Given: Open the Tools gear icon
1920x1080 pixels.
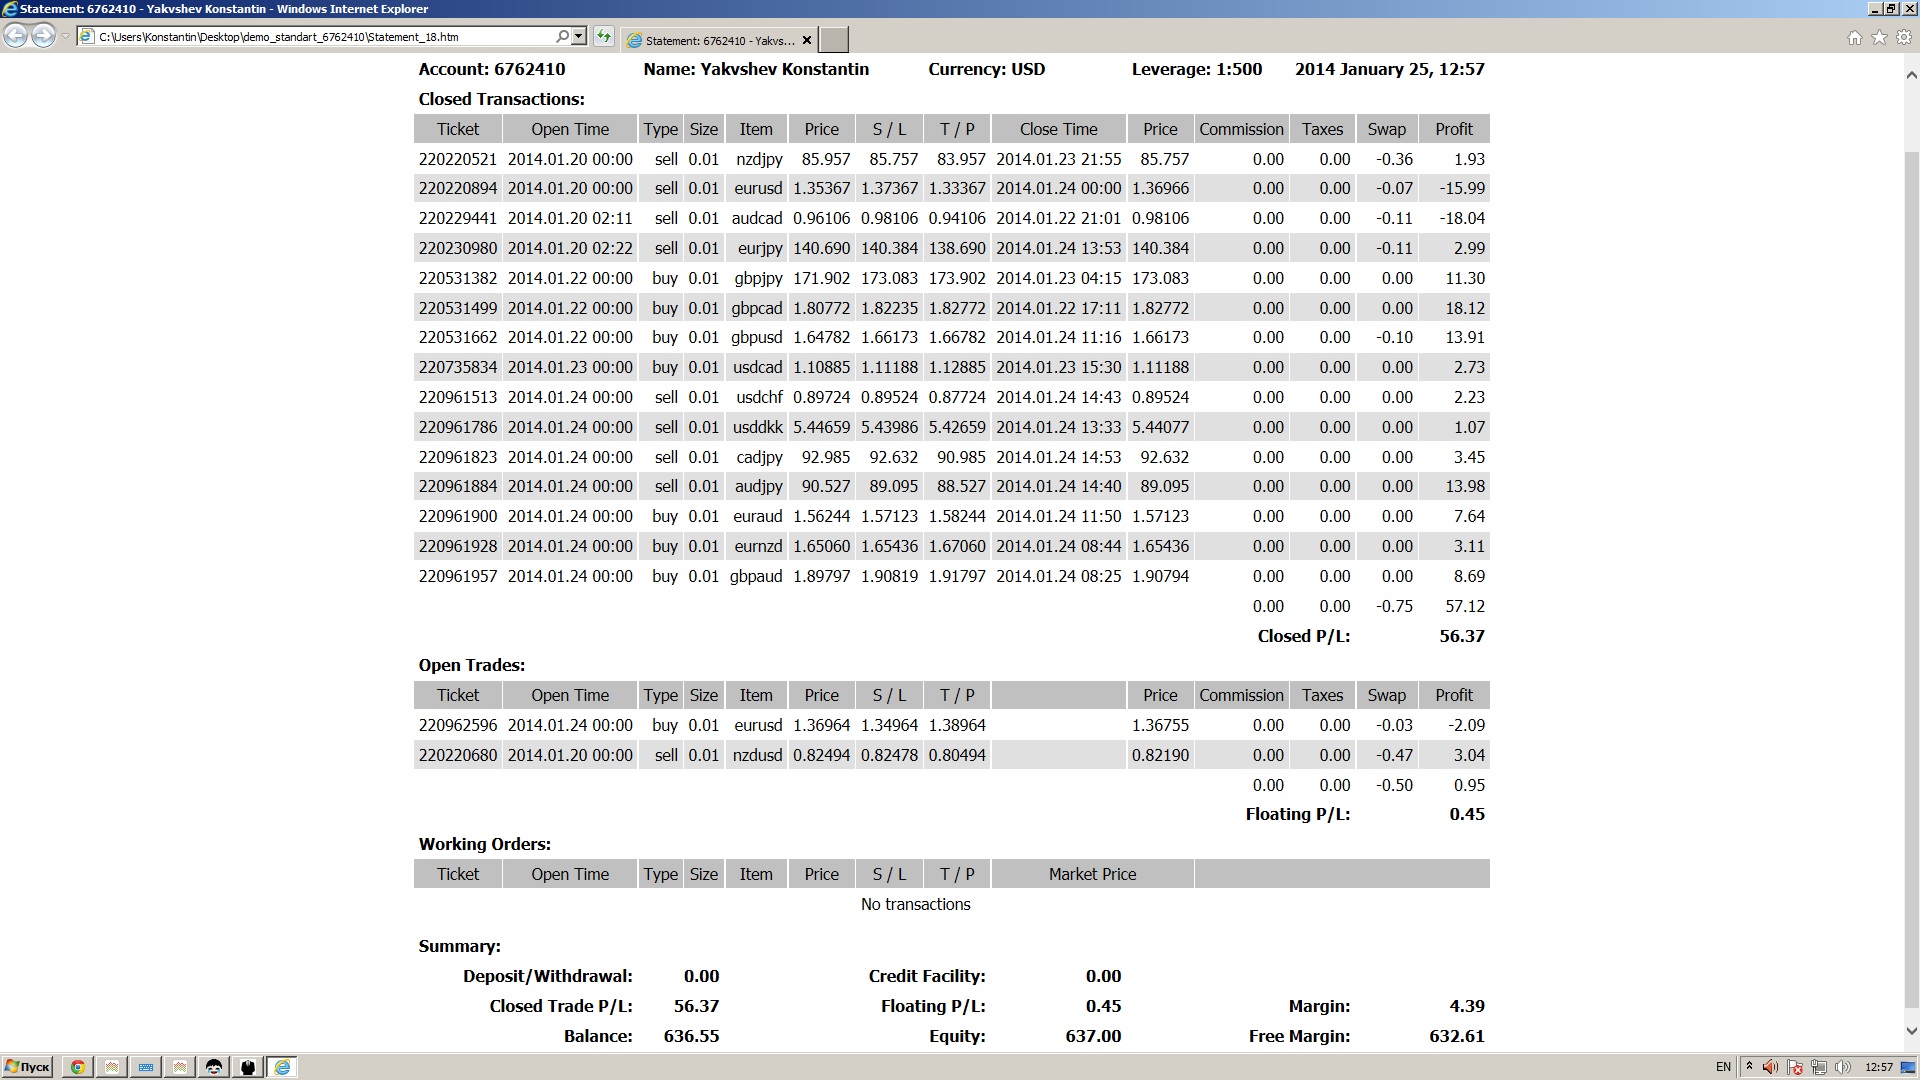Looking at the screenshot, I should click(1904, 37).
